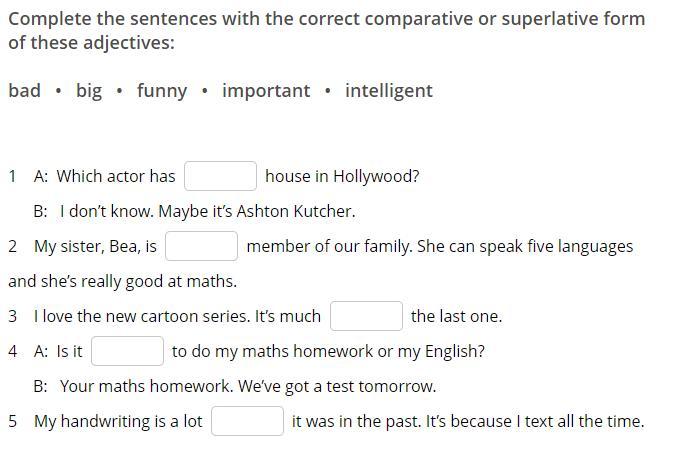The width and height of the screenshot is (675, 466).
Task: Click sentence number 2 beside "My sister, Bea"
Action: coord(13,246)
